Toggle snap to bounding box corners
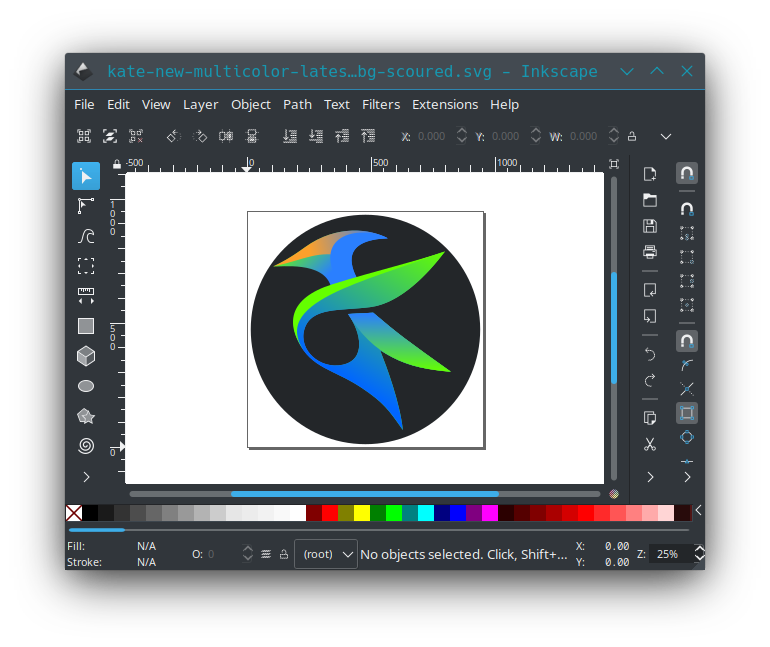 [x=687, y=257]
